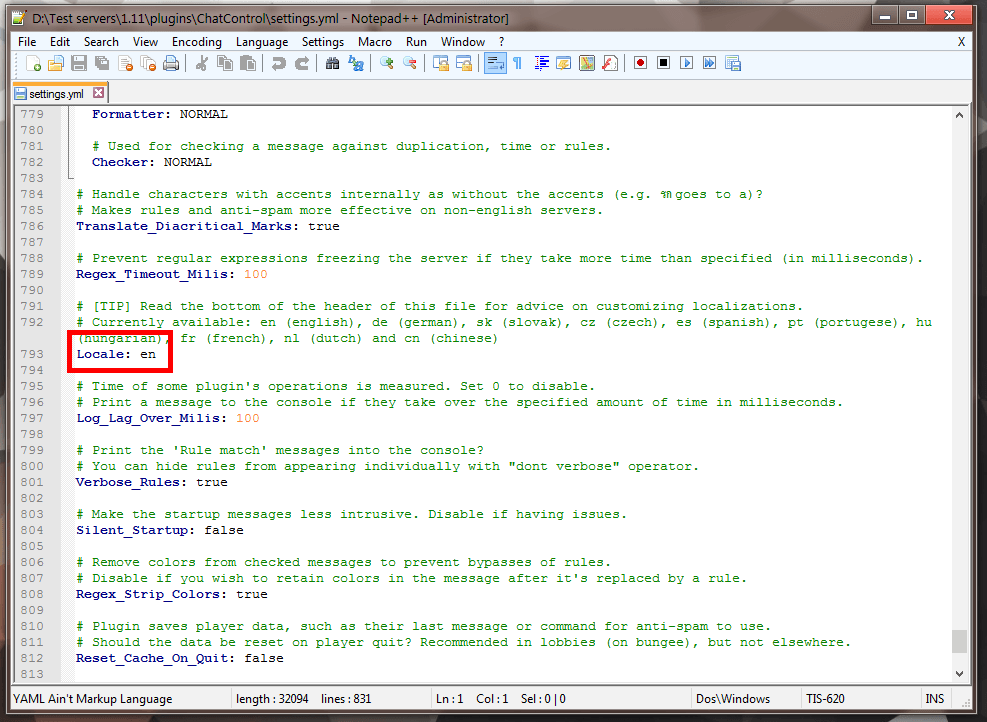Close the current document from toolbar

click(125, 64)
